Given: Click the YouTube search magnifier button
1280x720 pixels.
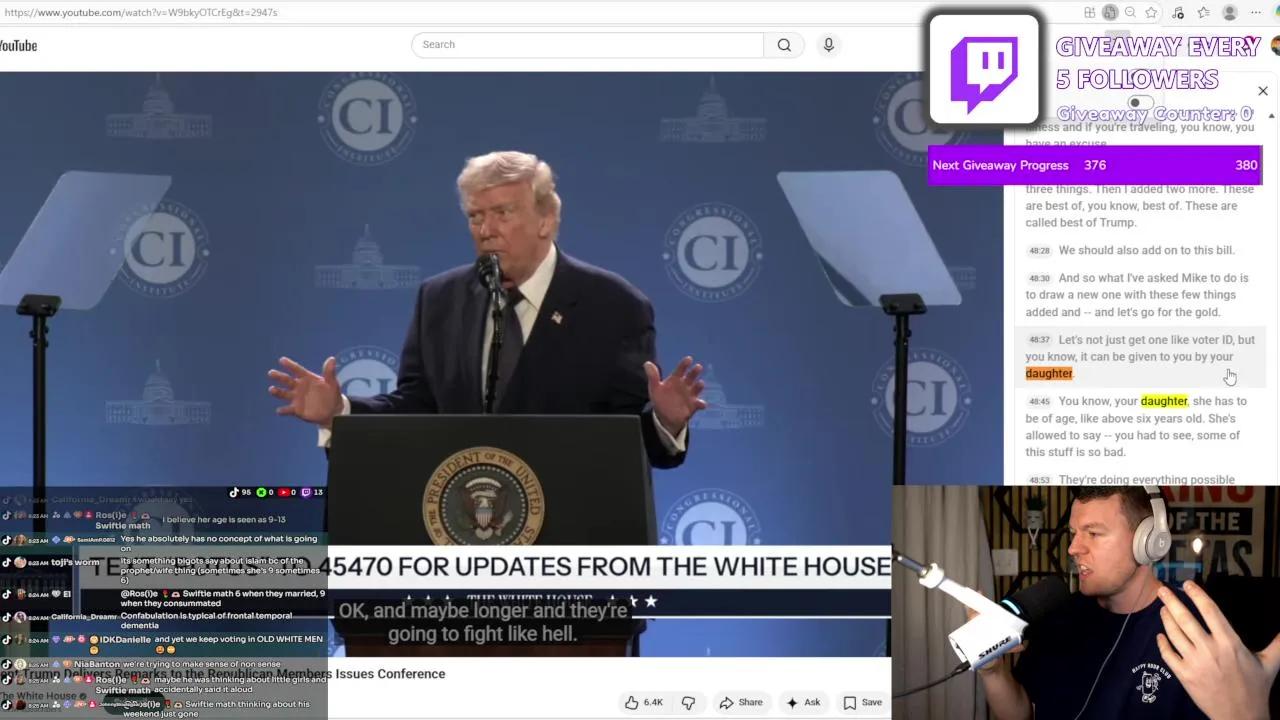Looking at the screenshot, I should tap(784, 45).
